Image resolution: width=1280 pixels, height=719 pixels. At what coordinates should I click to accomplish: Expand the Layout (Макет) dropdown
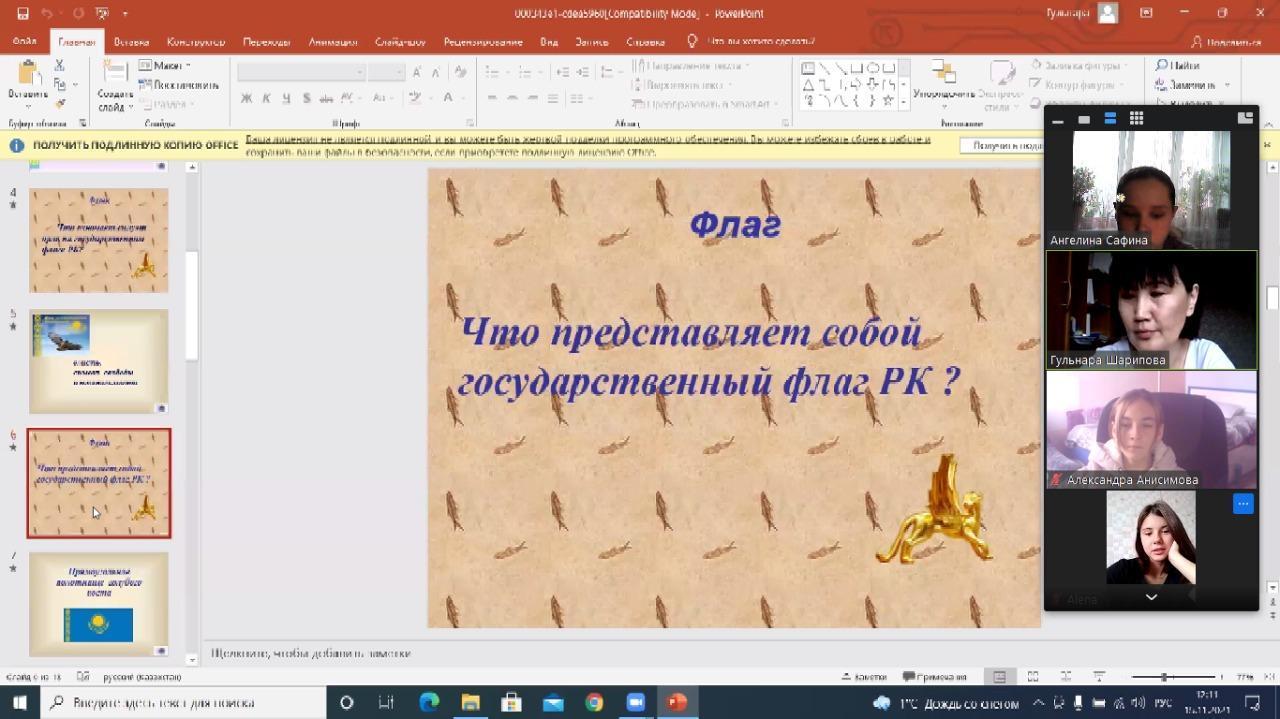click(x=165, y=66)
